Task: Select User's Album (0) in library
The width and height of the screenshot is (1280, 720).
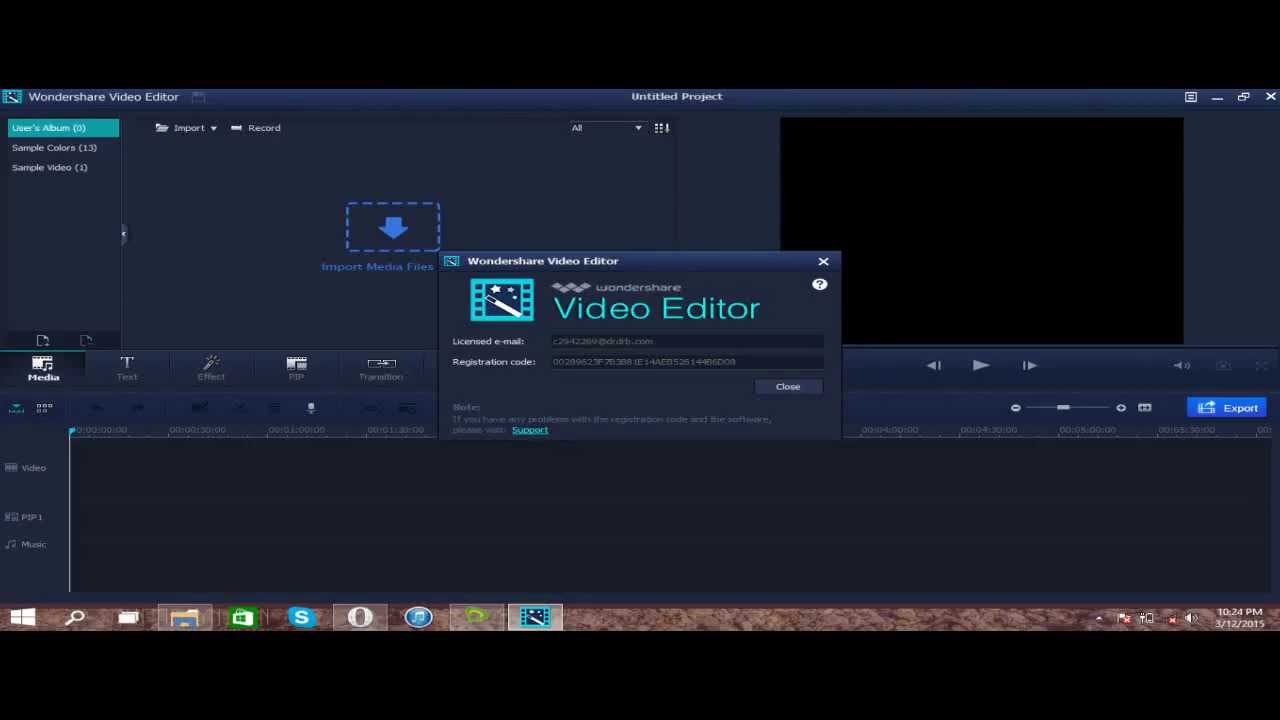Action: pos(63,128)
